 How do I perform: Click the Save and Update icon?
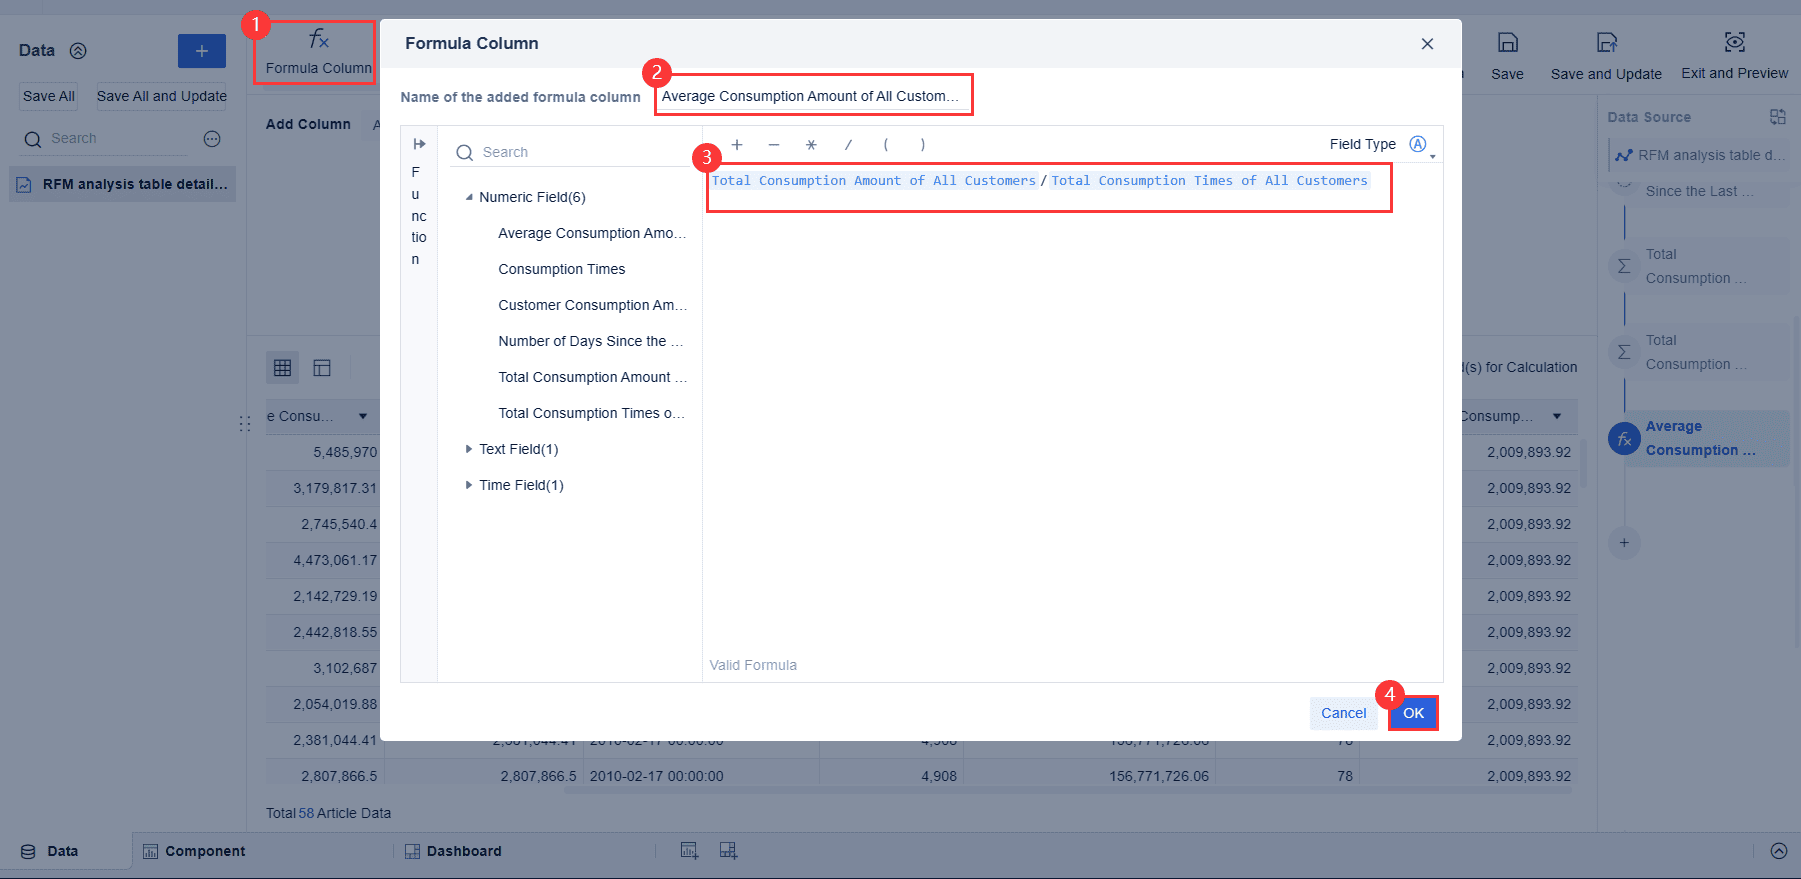pyautogui.click(x=1607, y=42)
